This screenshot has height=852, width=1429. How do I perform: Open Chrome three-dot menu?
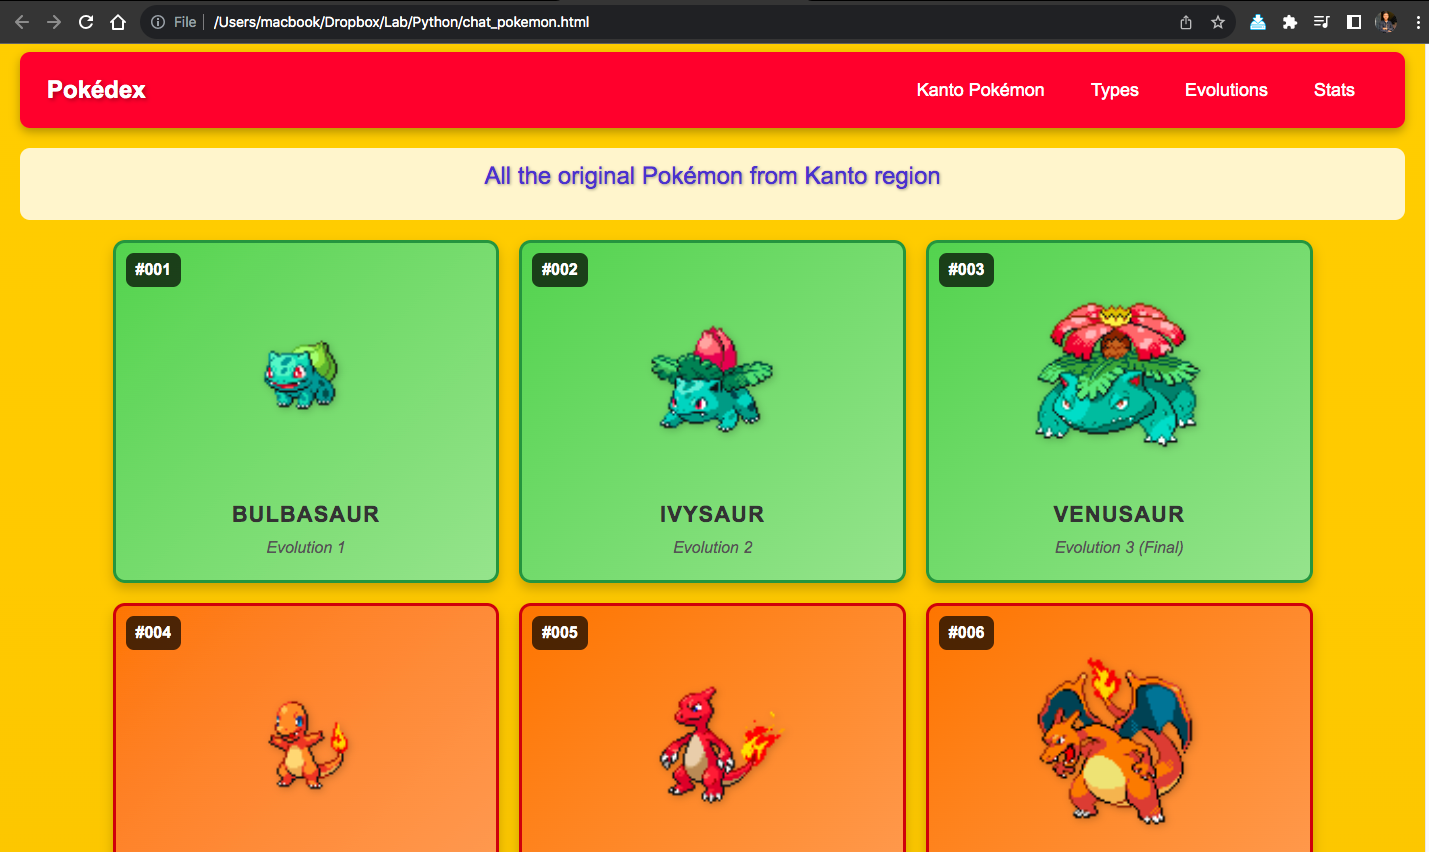tap(1418, 22)
